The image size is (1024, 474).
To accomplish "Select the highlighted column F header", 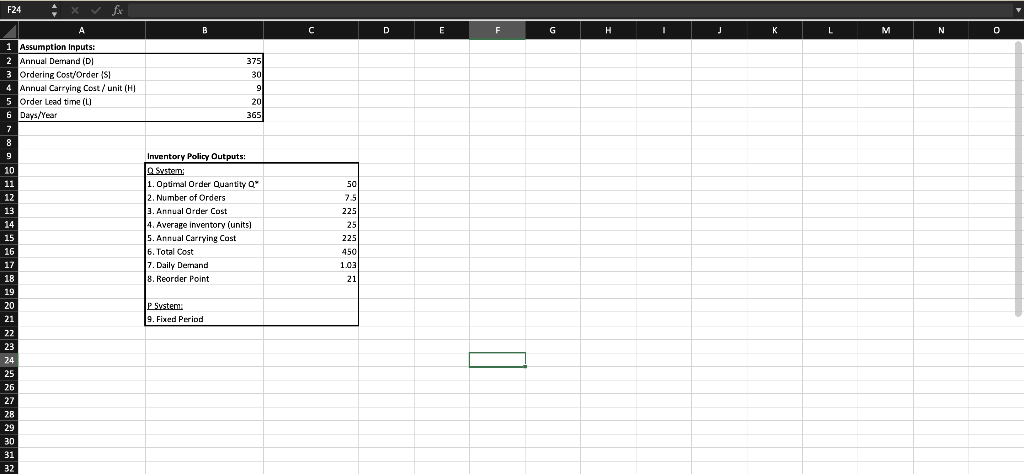I will tap(497, 29).
